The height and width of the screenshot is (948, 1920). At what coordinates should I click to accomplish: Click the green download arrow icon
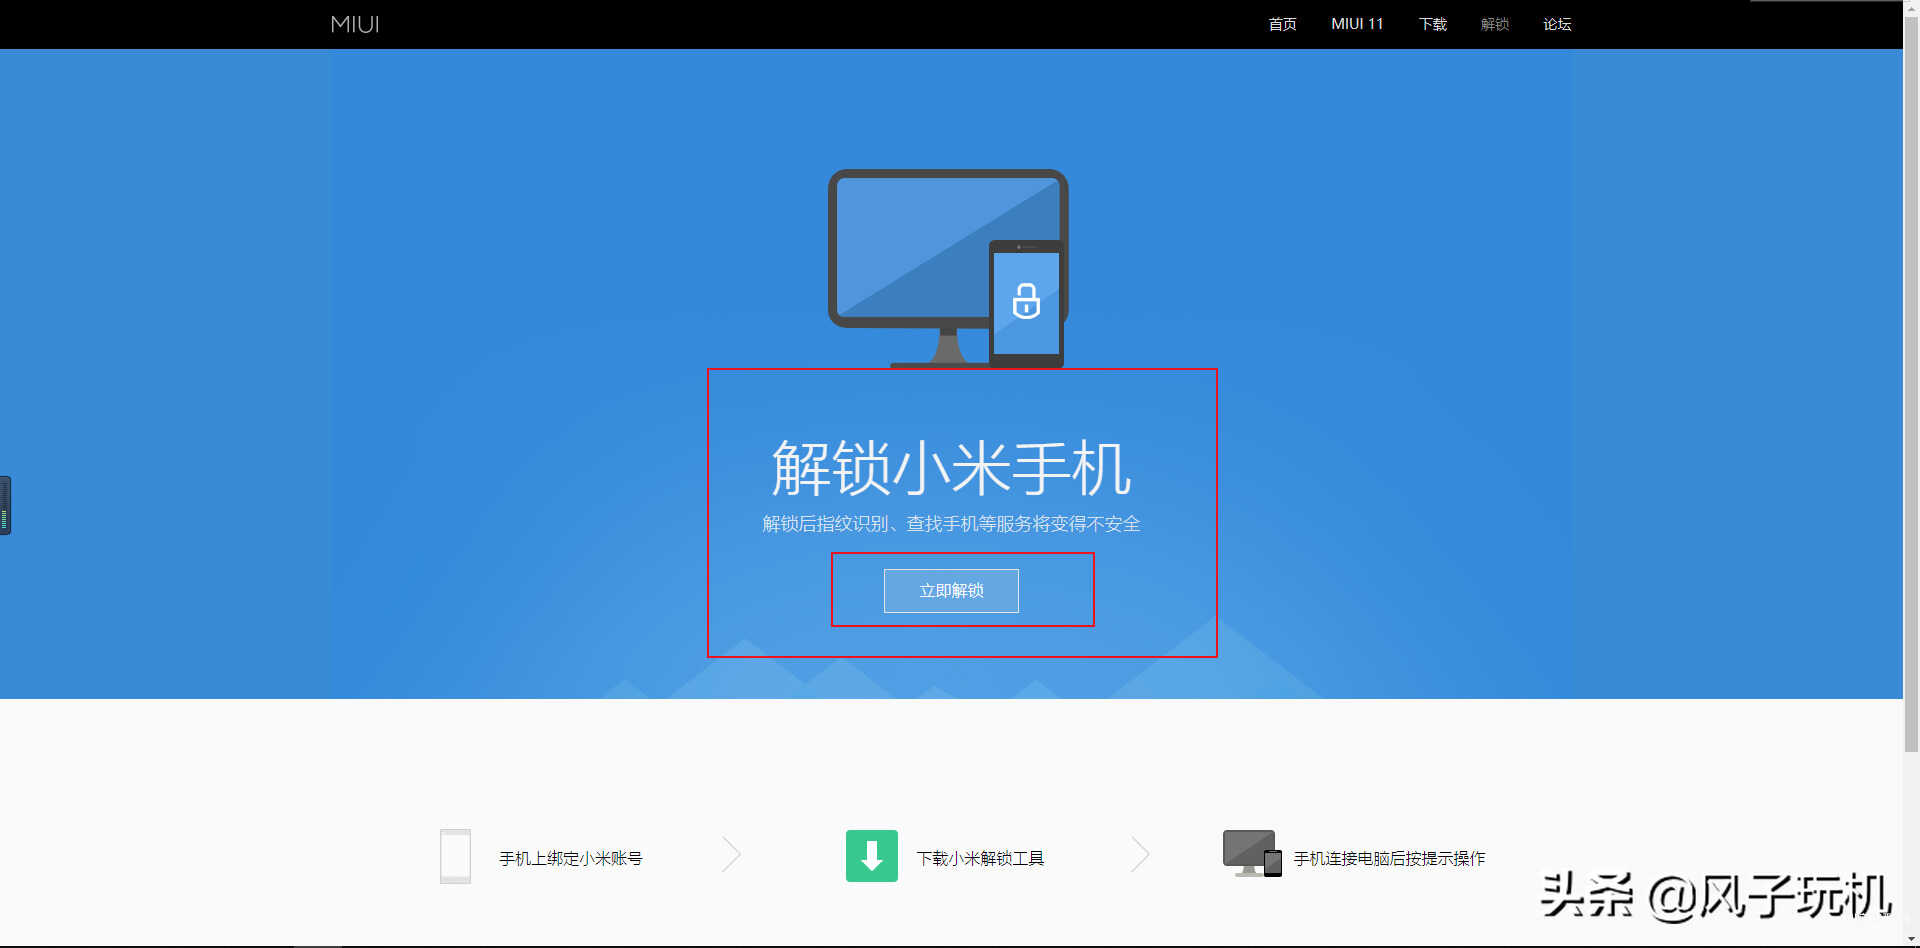pos(871,856)
